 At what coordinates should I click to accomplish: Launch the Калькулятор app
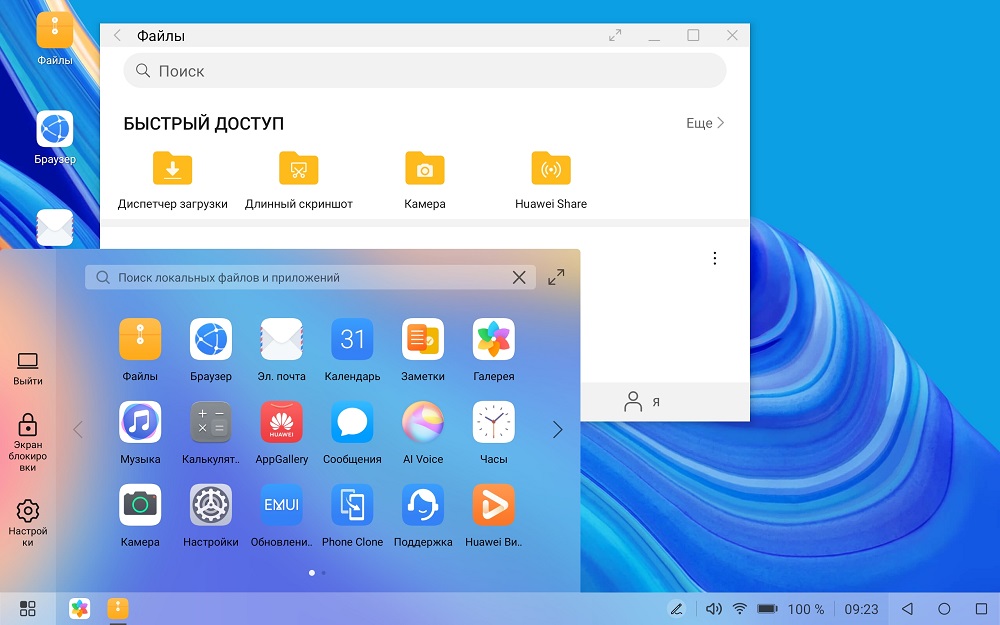click(210, 422)
